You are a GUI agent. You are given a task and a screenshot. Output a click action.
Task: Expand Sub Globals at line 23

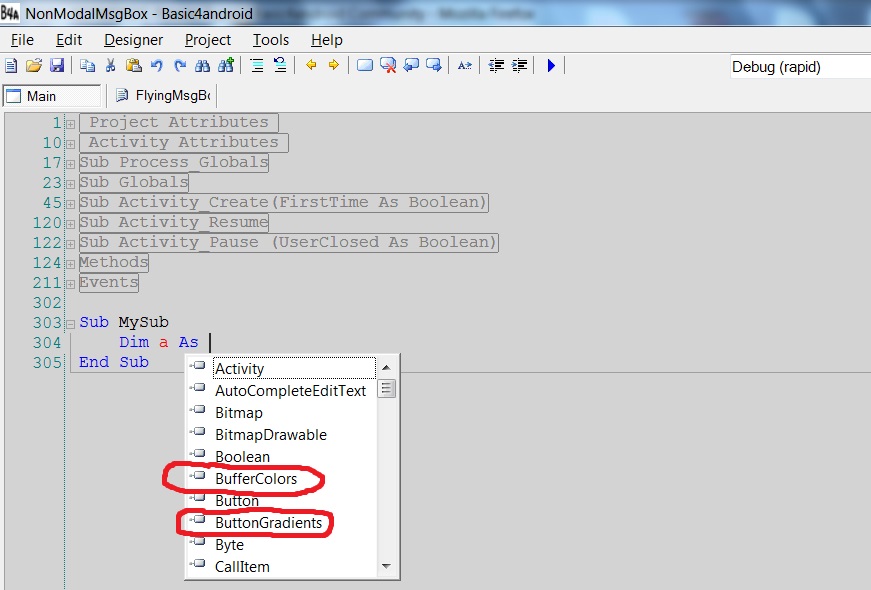click(x=71, y=184)
